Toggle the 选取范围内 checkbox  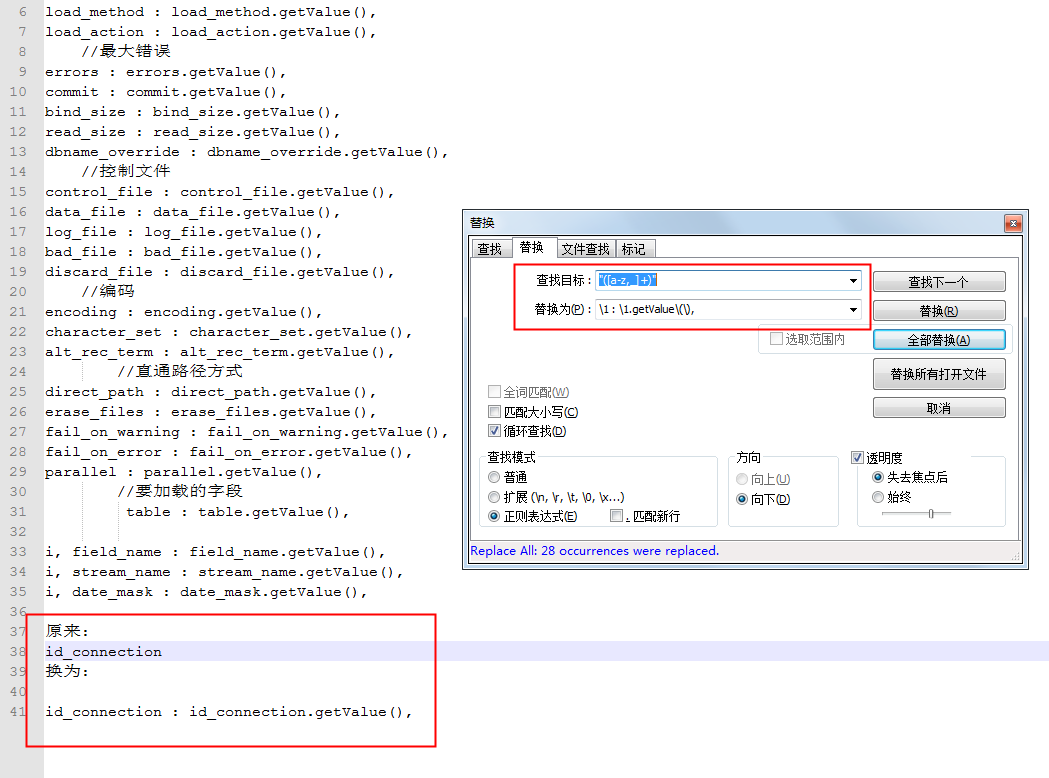pos(776,339)
